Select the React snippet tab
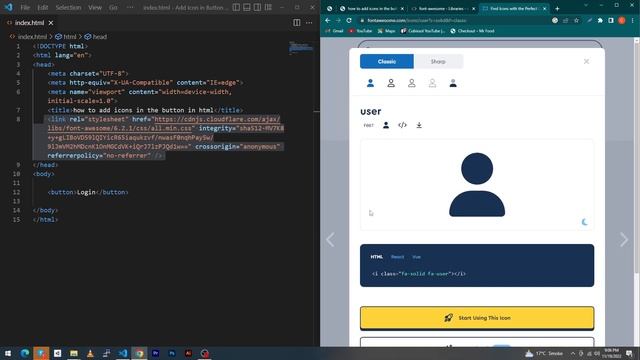 [x=397, y=257]
